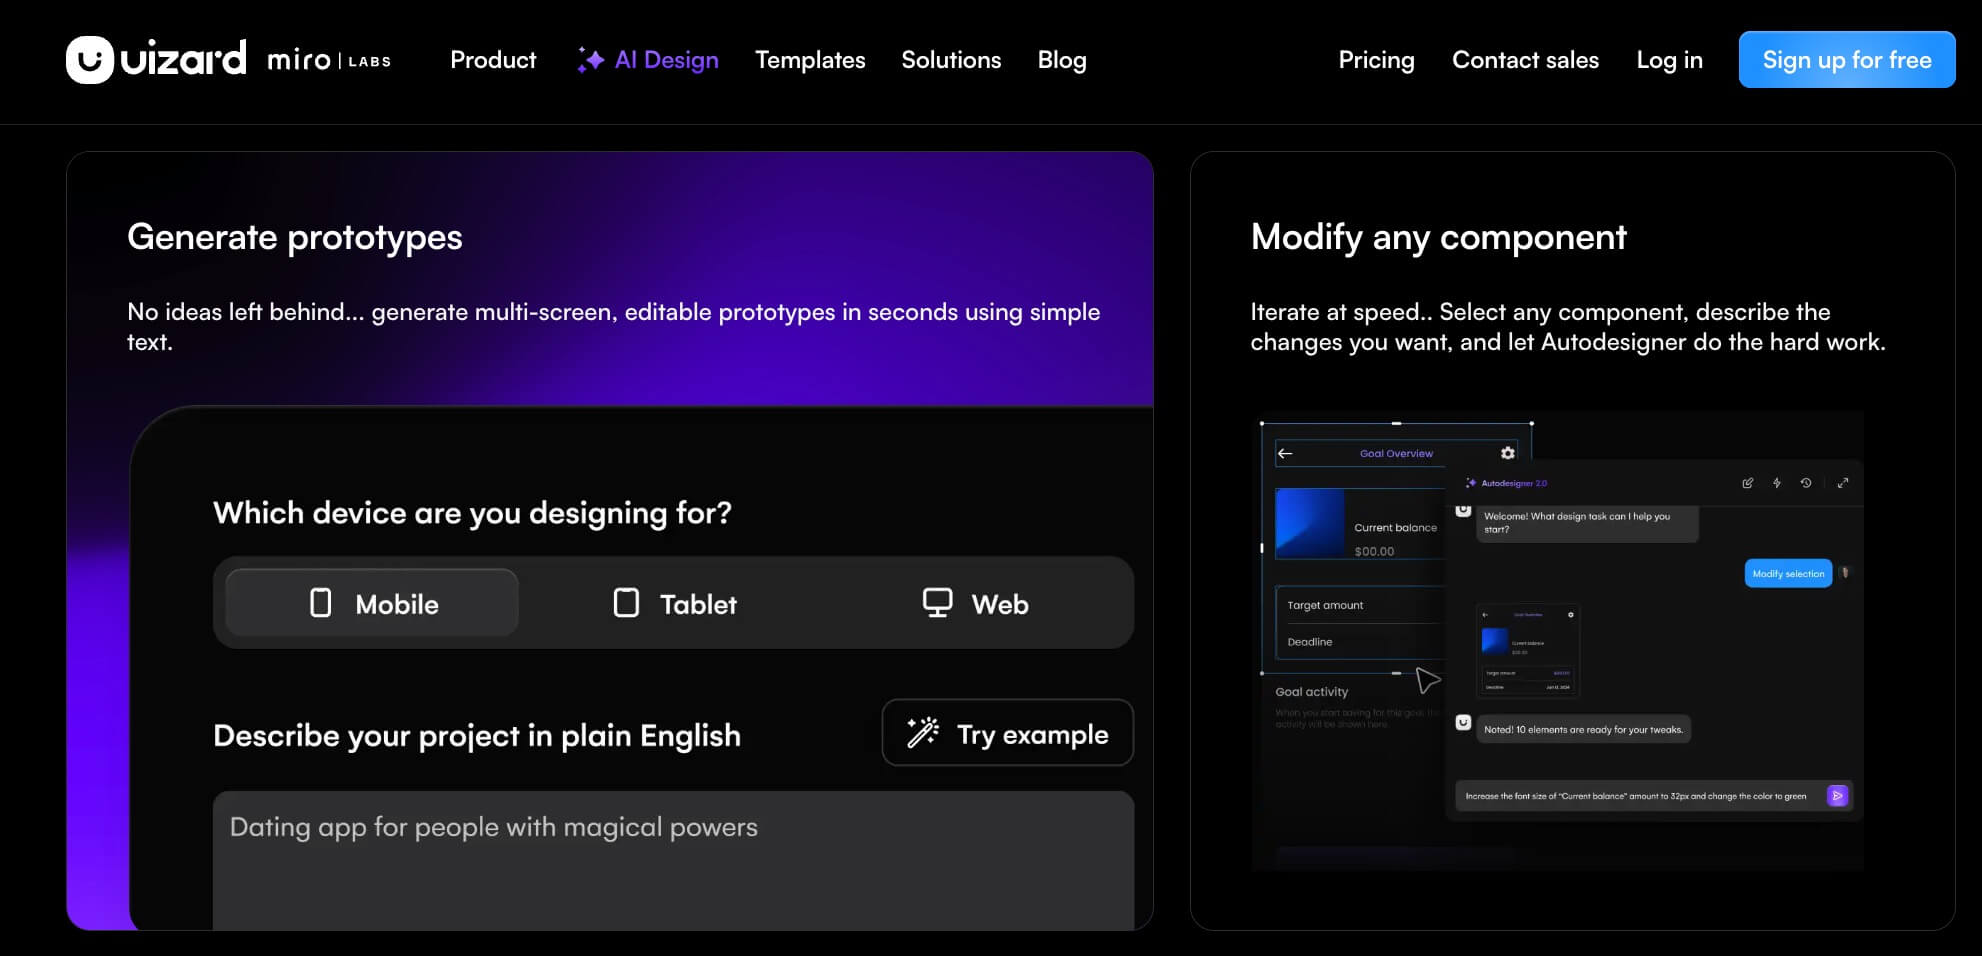Image resolution: width=1982 pixels, height=956 pixels.
Task: Click the settings gear in Goal Overview
Action: (x=1507, y=453)
